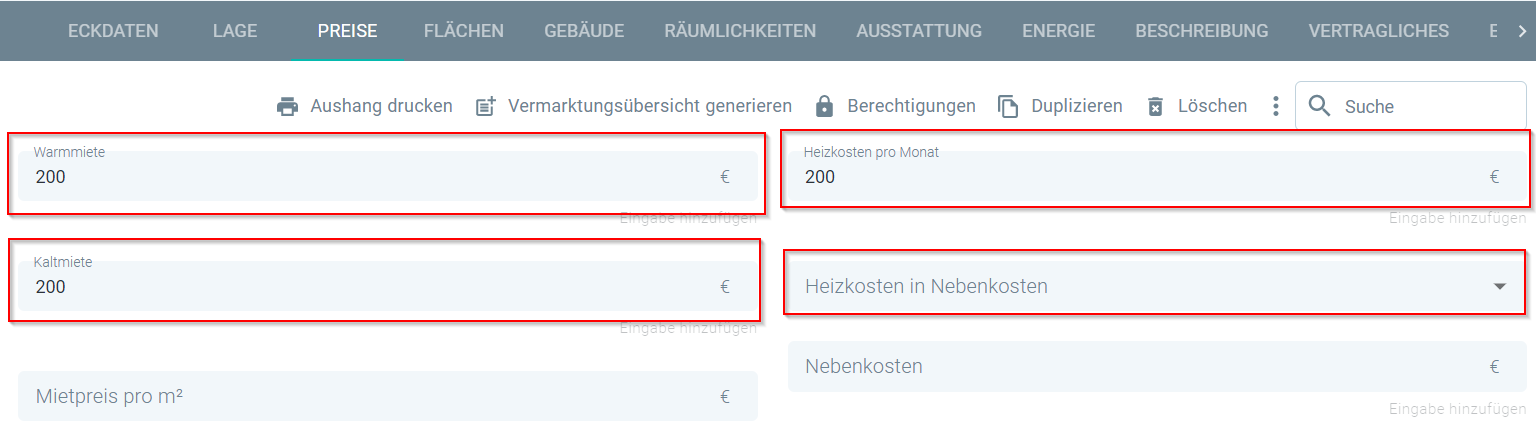Switch to the Eckdaten tab
The image size is (1536, 432).
[113, 31]
